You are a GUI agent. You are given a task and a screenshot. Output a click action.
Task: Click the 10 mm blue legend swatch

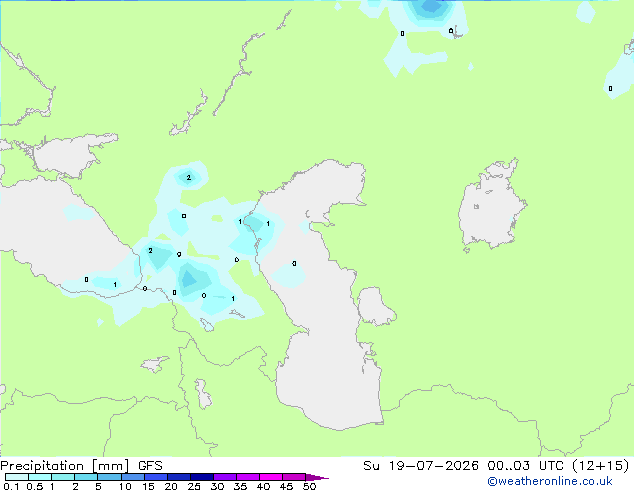click(x=133, y=477)
